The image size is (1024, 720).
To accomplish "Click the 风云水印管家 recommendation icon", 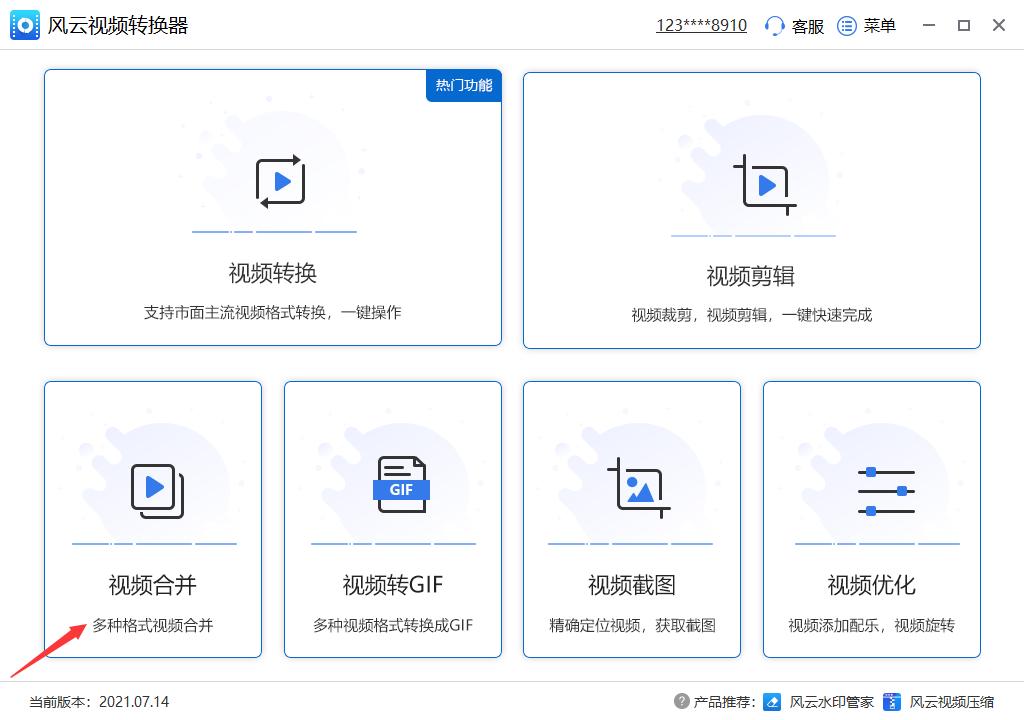I will 771,702.
